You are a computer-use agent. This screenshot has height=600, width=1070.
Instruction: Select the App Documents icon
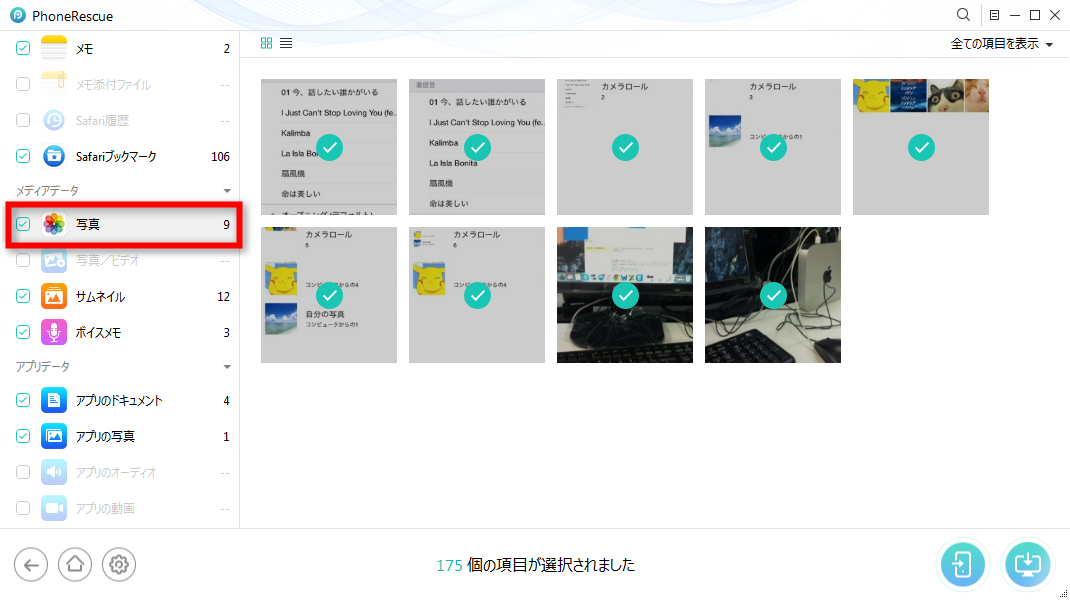pos(54,400)
